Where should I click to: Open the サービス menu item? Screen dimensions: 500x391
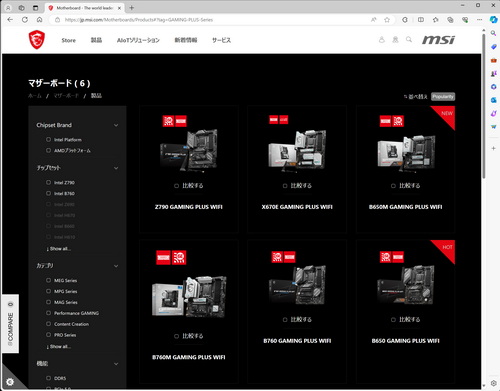(x=221, y=40)
